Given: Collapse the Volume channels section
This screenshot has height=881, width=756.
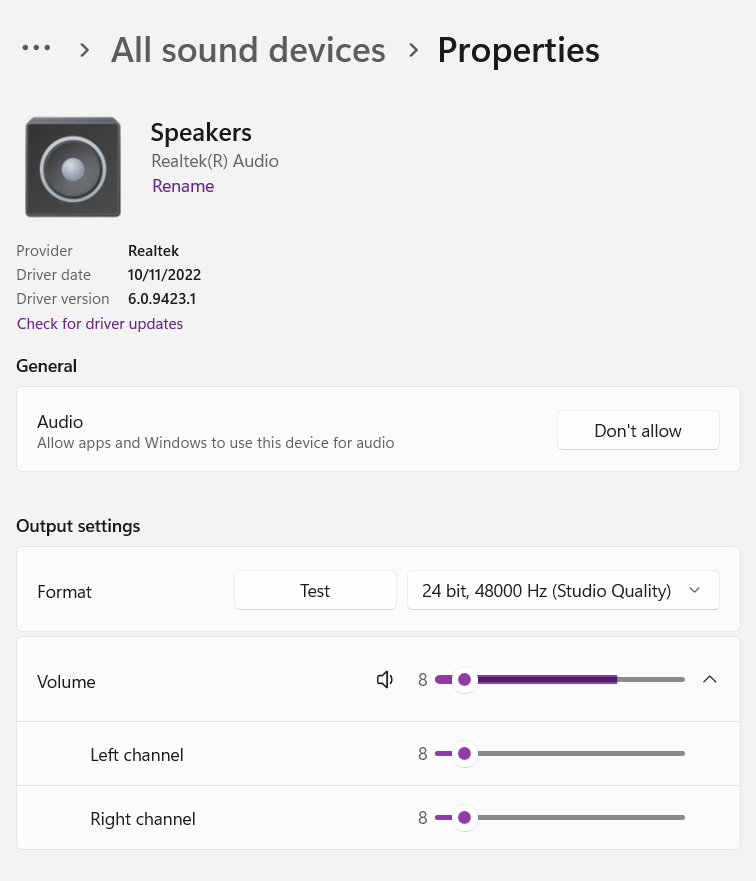Looking at the screenshot, I should [x=710, y=679].
